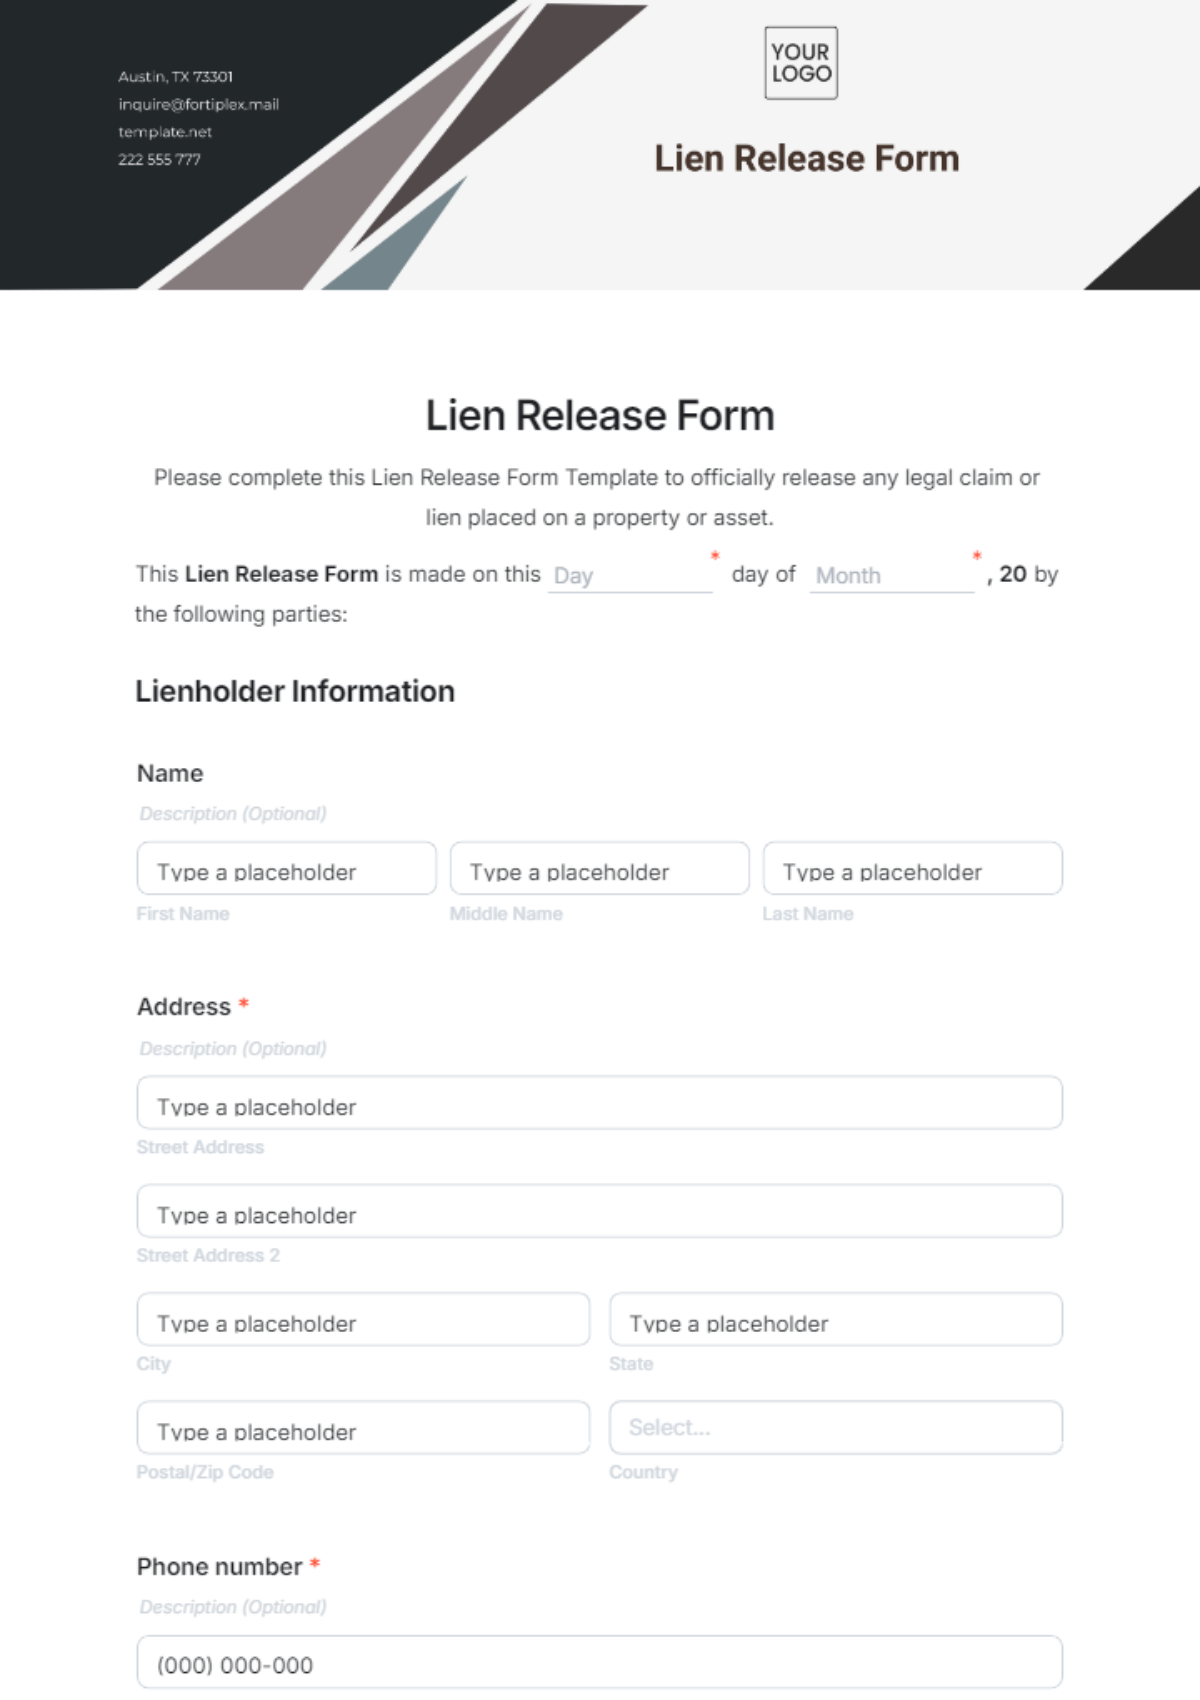Select the Austin, TX 73301 address text
The image size is (1200, 1700).
point(176,77)
